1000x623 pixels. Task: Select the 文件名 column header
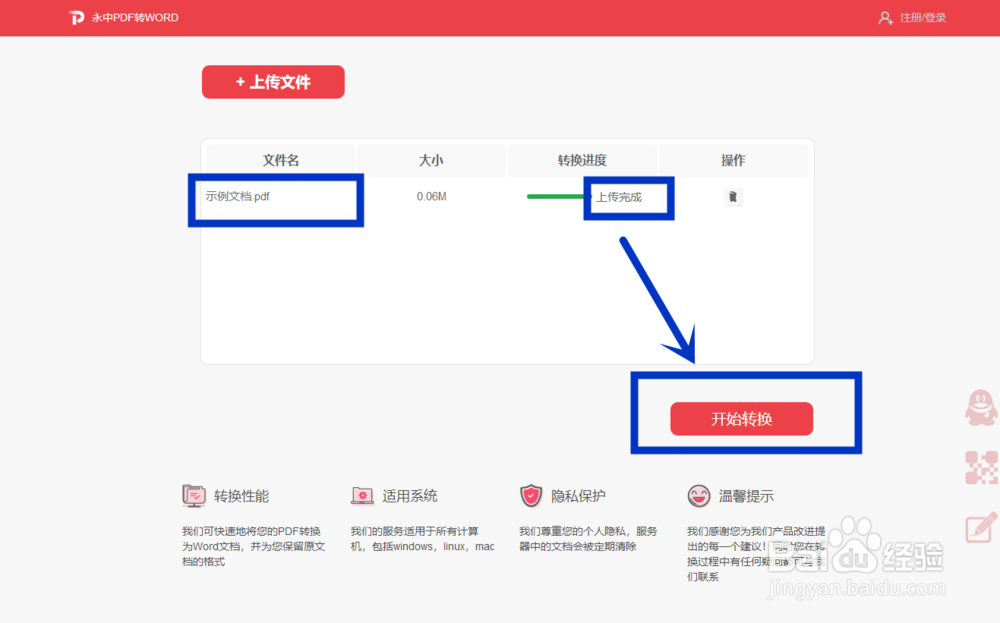(278, 160)
